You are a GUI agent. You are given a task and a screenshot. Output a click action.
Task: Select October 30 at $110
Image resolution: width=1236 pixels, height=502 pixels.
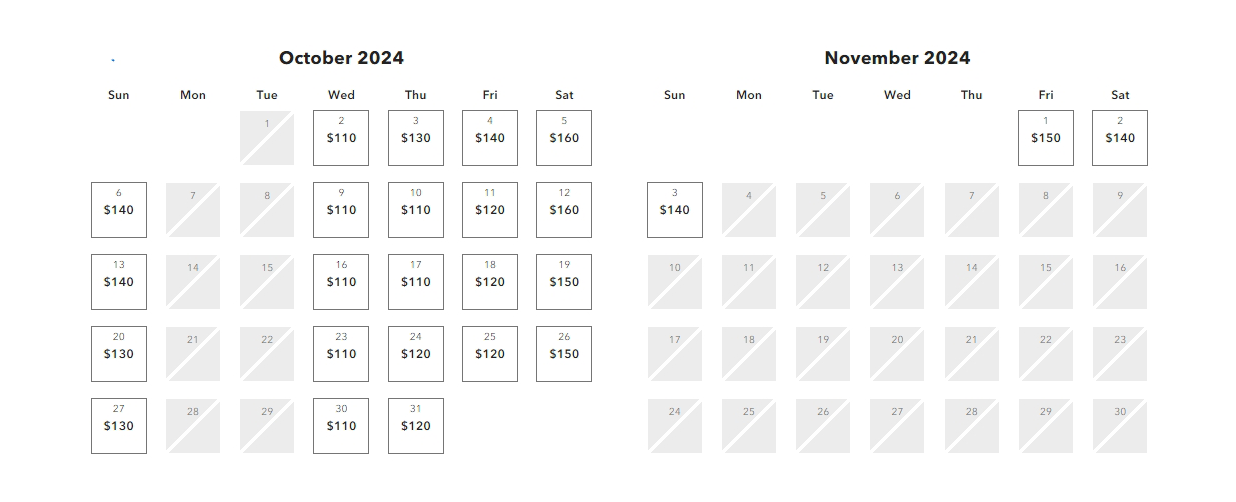tap(341, 426)
